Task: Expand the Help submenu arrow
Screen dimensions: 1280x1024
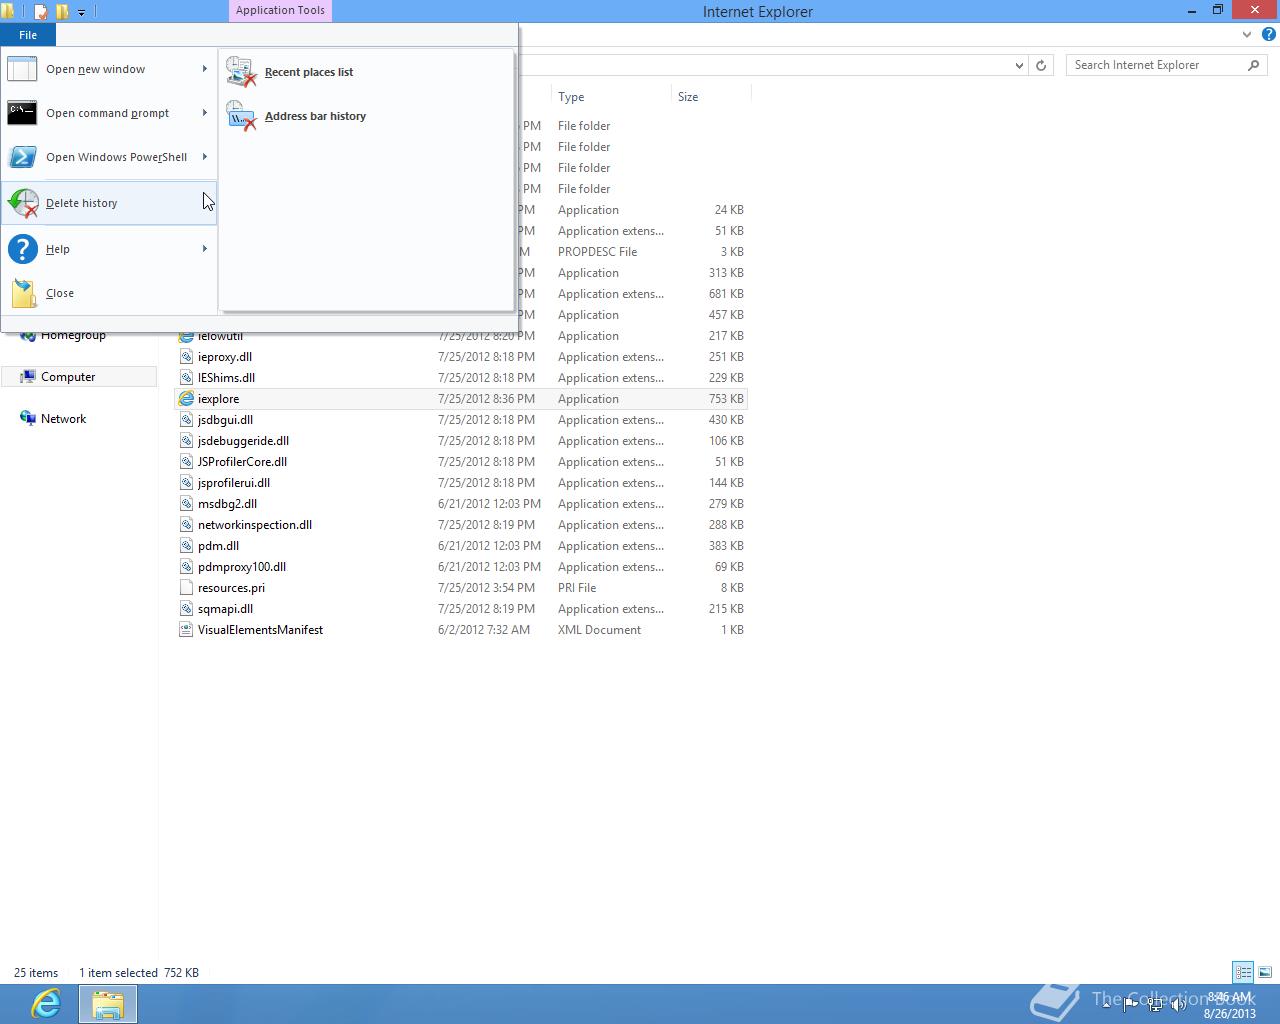Action: click(x=204, y=249)
